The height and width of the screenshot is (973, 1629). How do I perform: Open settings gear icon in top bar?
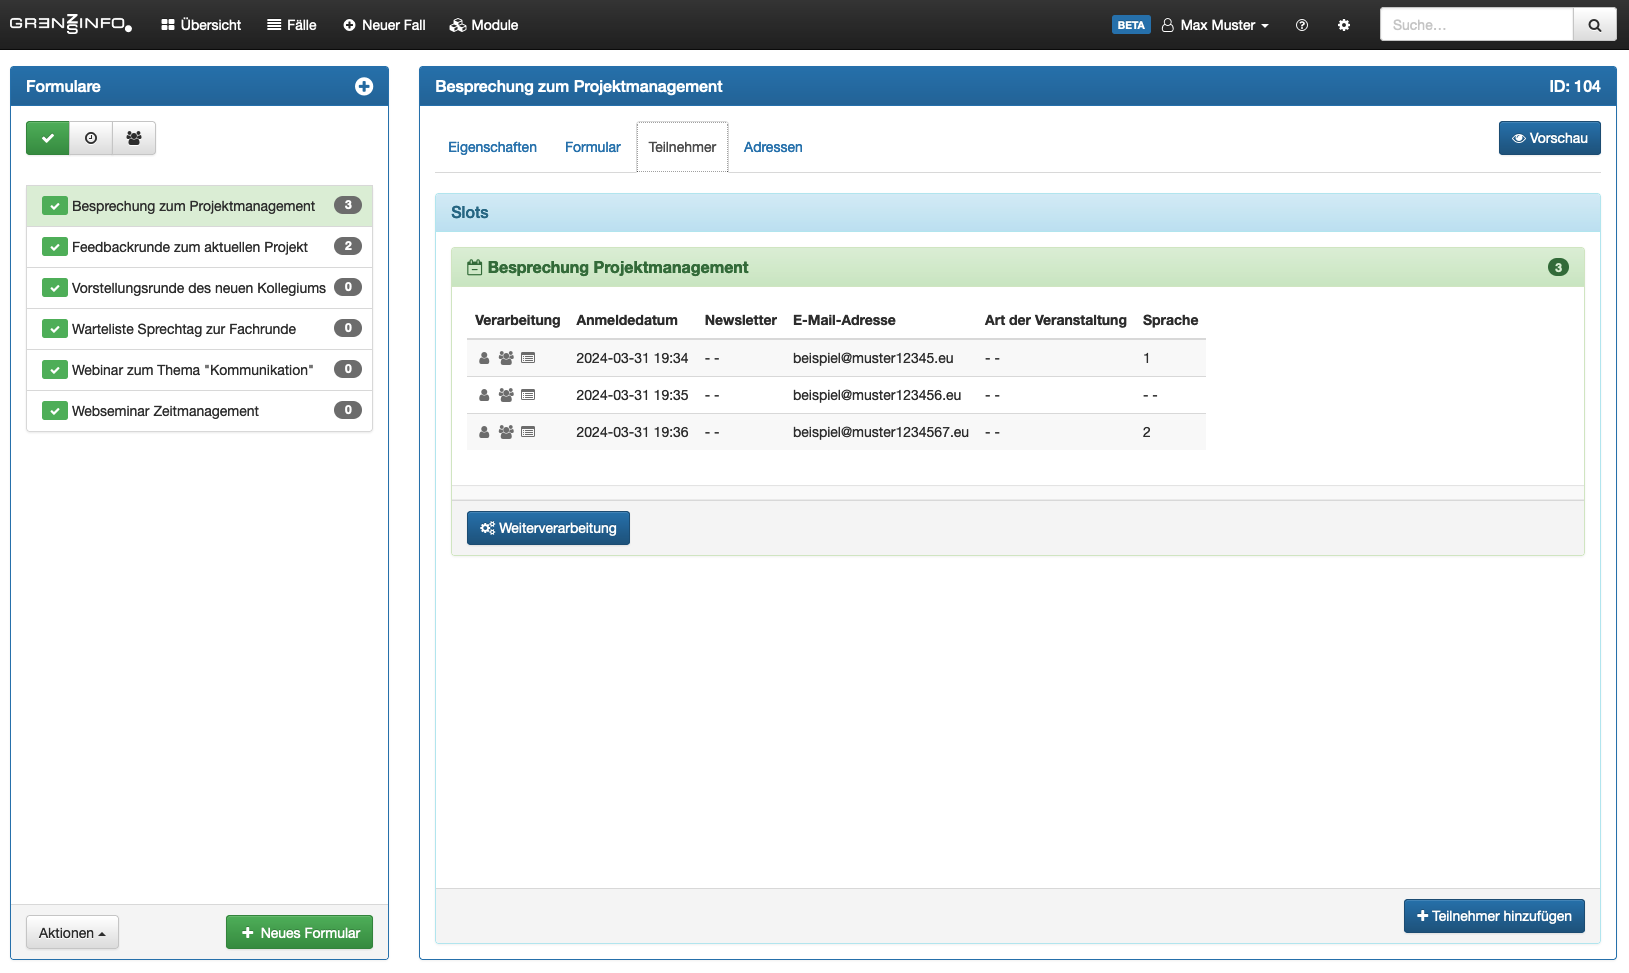click(1344, 25)
